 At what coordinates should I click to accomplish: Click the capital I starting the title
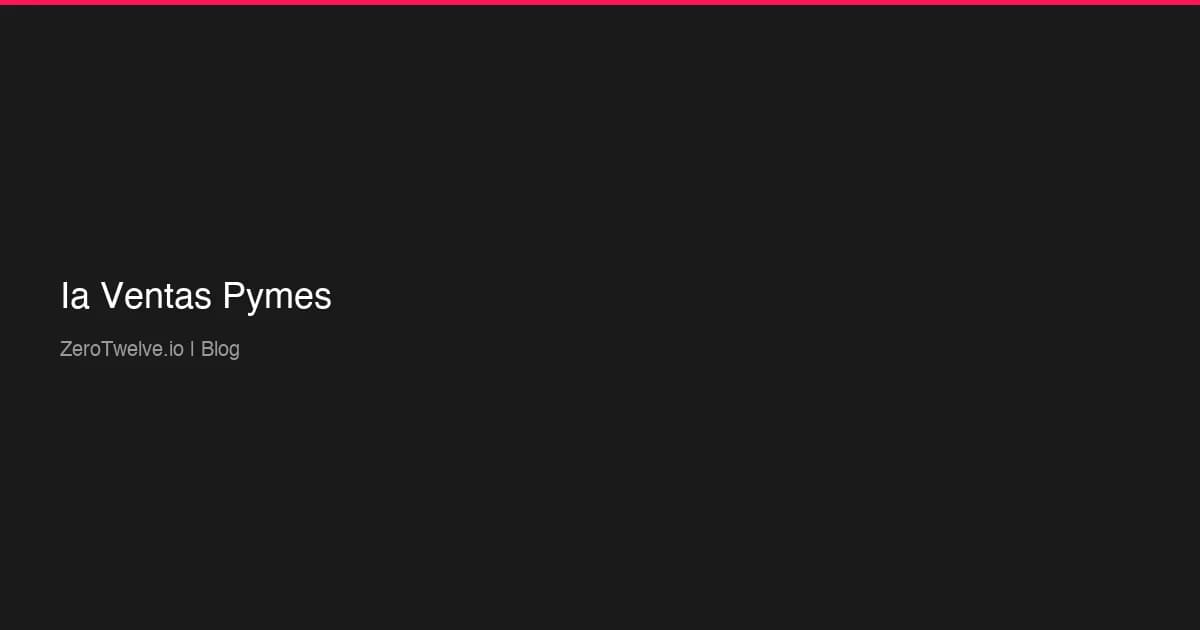(64, 296)
